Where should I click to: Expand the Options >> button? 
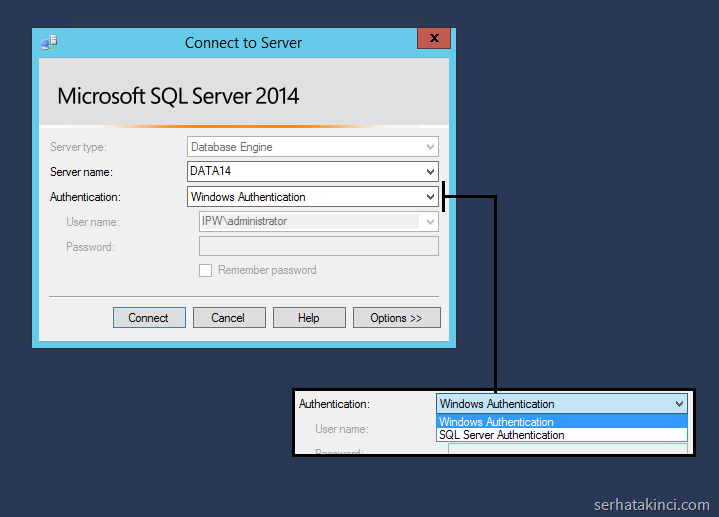click(x=396, y=318)
